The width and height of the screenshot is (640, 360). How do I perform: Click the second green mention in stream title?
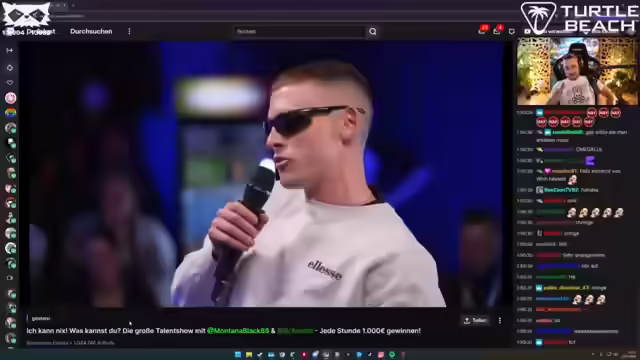pyautogui.click(x=295, y=331)
